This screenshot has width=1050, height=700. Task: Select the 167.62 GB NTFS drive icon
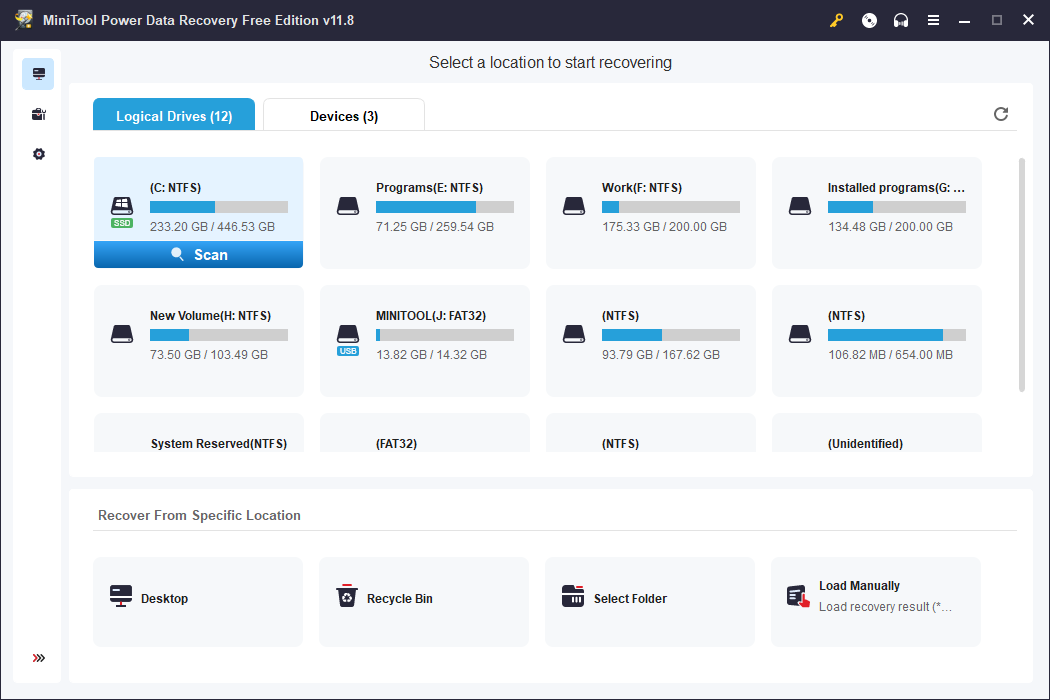(574, 334)
